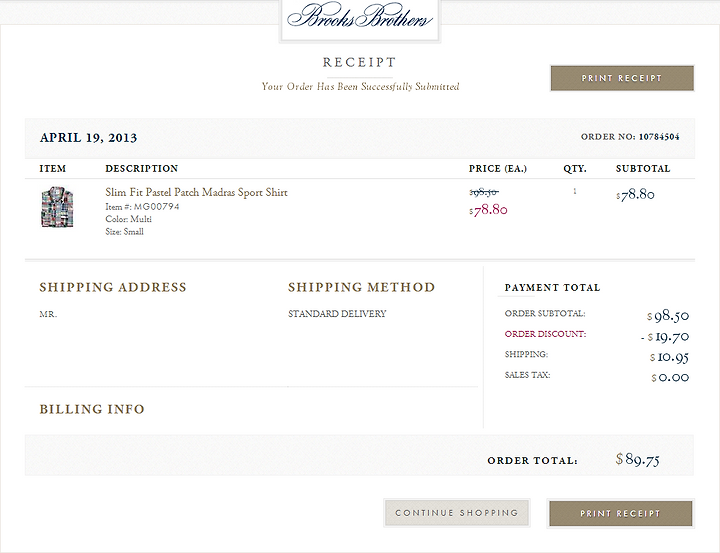Click the April 19, 2013 date
Image resolution: width=720 pixels, height=553 pixels.
pos(88,137)
